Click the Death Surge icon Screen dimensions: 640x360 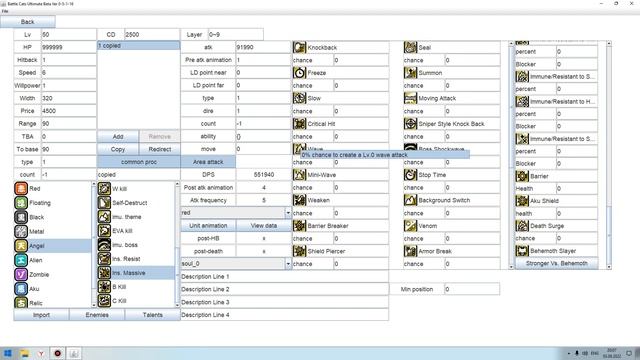(x=522, y=226)
